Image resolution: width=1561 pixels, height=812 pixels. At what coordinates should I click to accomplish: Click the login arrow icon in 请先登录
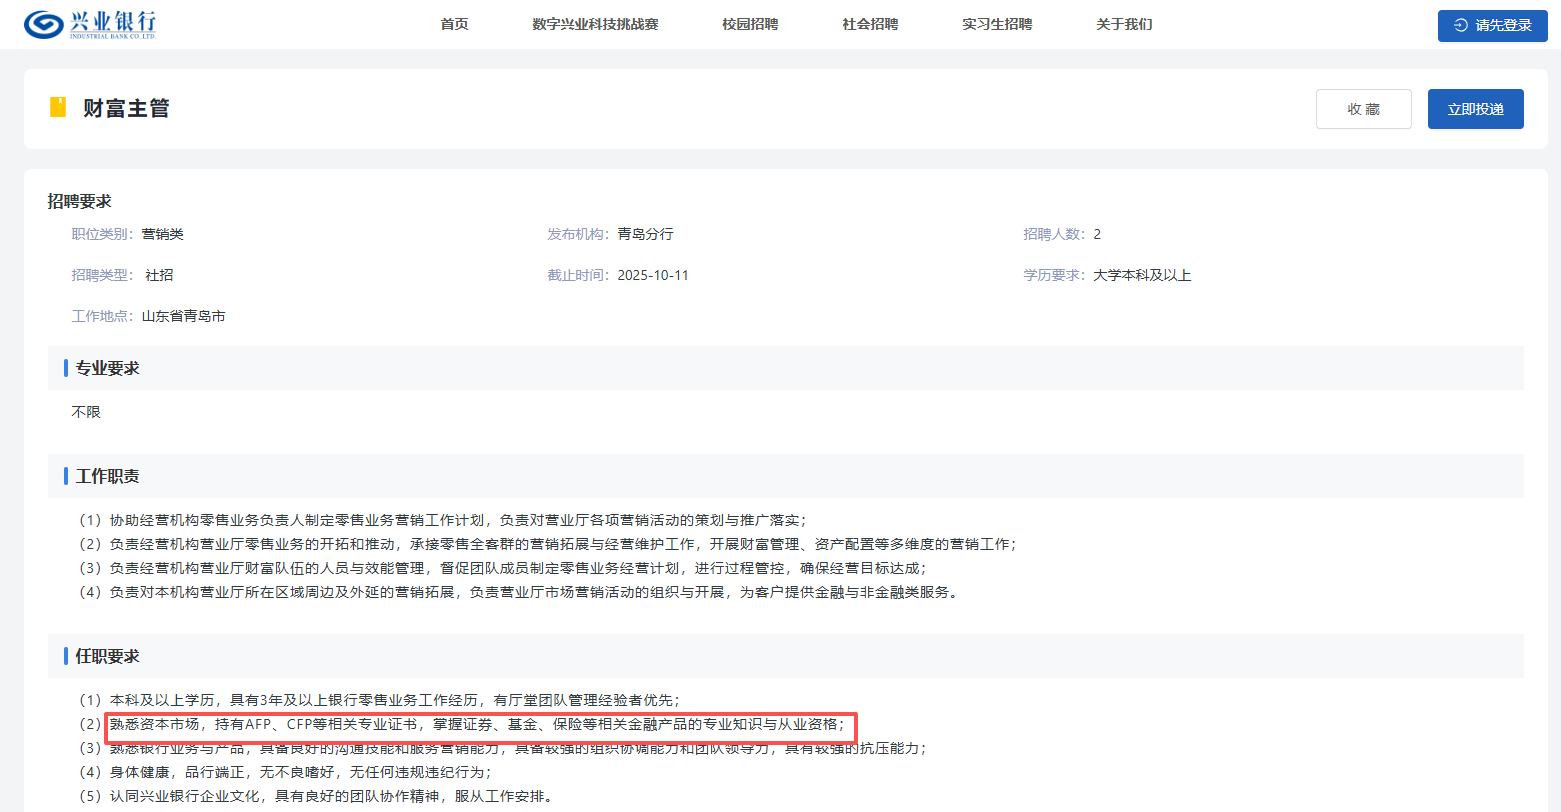(x=1460, y=25)
